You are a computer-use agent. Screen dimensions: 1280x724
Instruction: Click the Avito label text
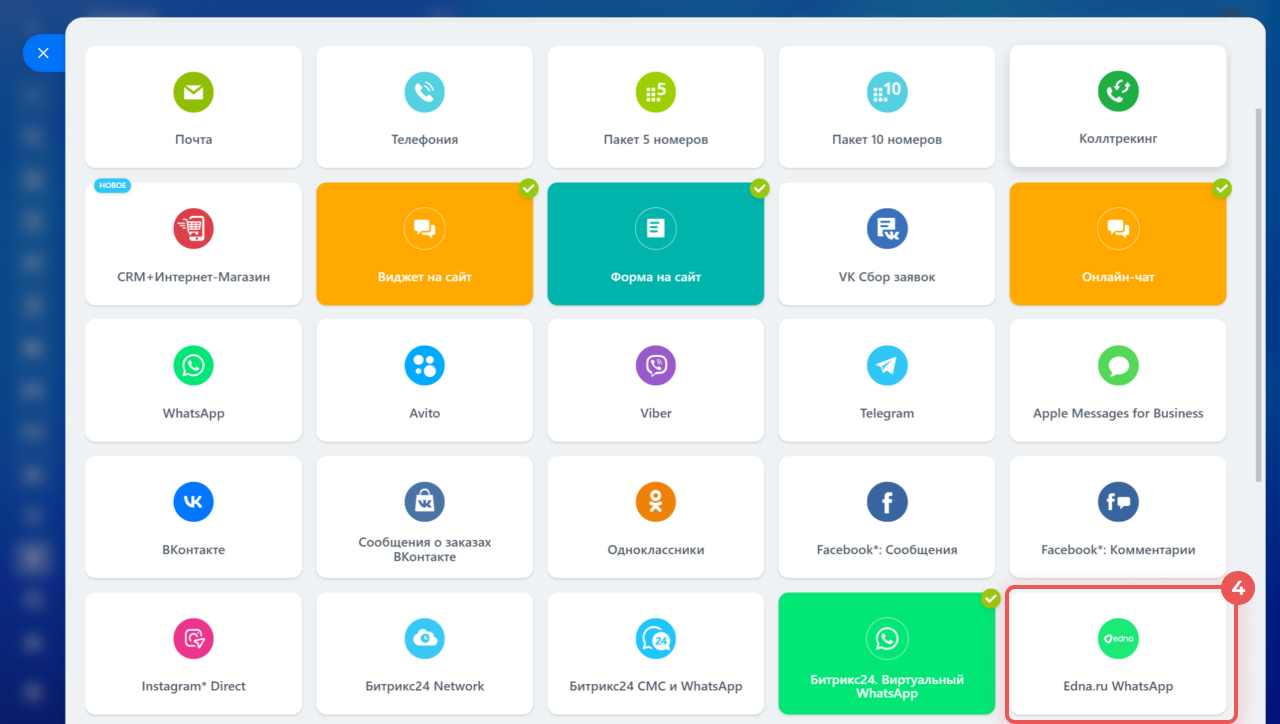pos(424,413)
